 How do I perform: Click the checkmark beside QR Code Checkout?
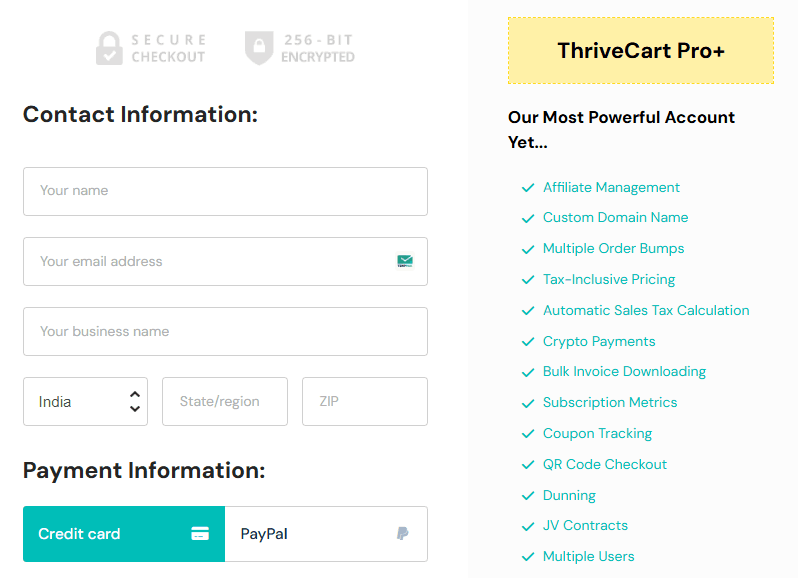point(528,464)
